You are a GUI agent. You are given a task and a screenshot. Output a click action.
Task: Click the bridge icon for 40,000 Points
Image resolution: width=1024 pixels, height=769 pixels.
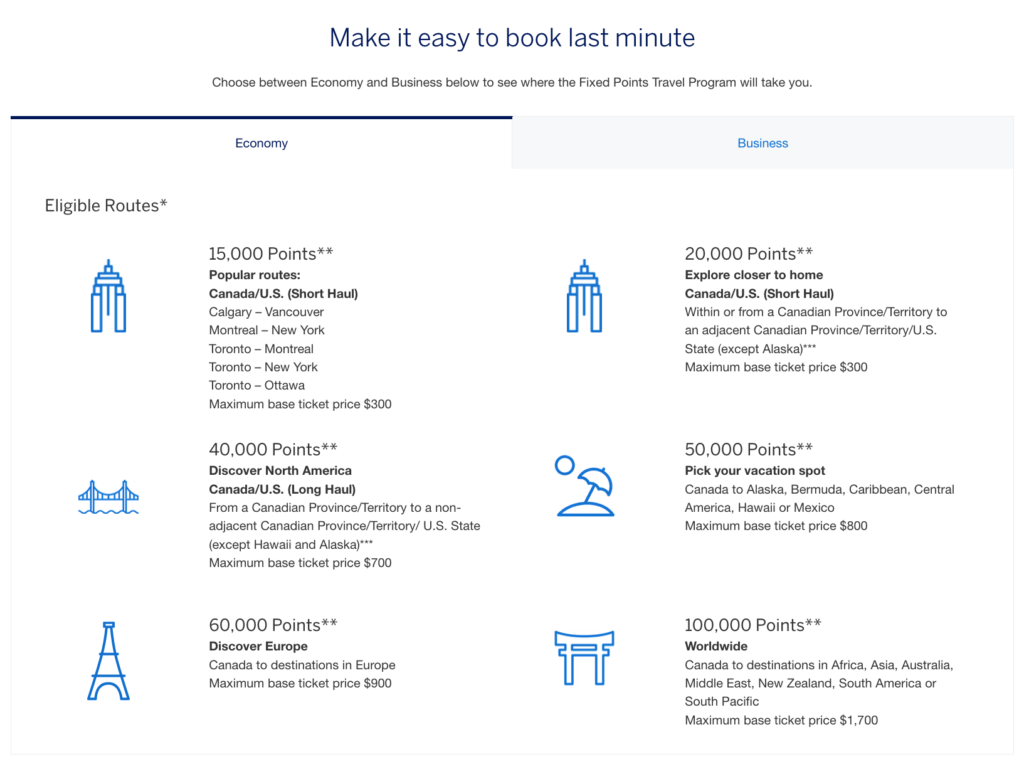[x=108, y=497]
